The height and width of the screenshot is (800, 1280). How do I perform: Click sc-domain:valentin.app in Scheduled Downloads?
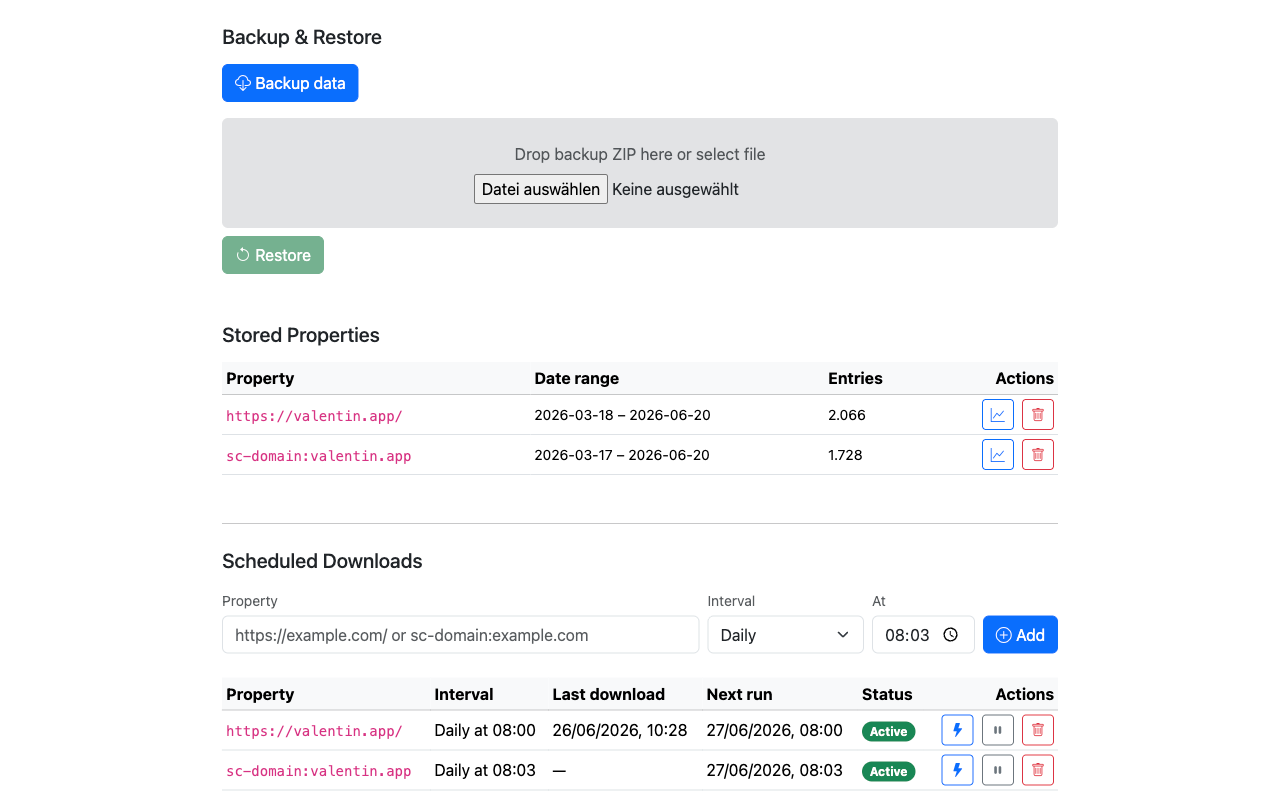319,771
